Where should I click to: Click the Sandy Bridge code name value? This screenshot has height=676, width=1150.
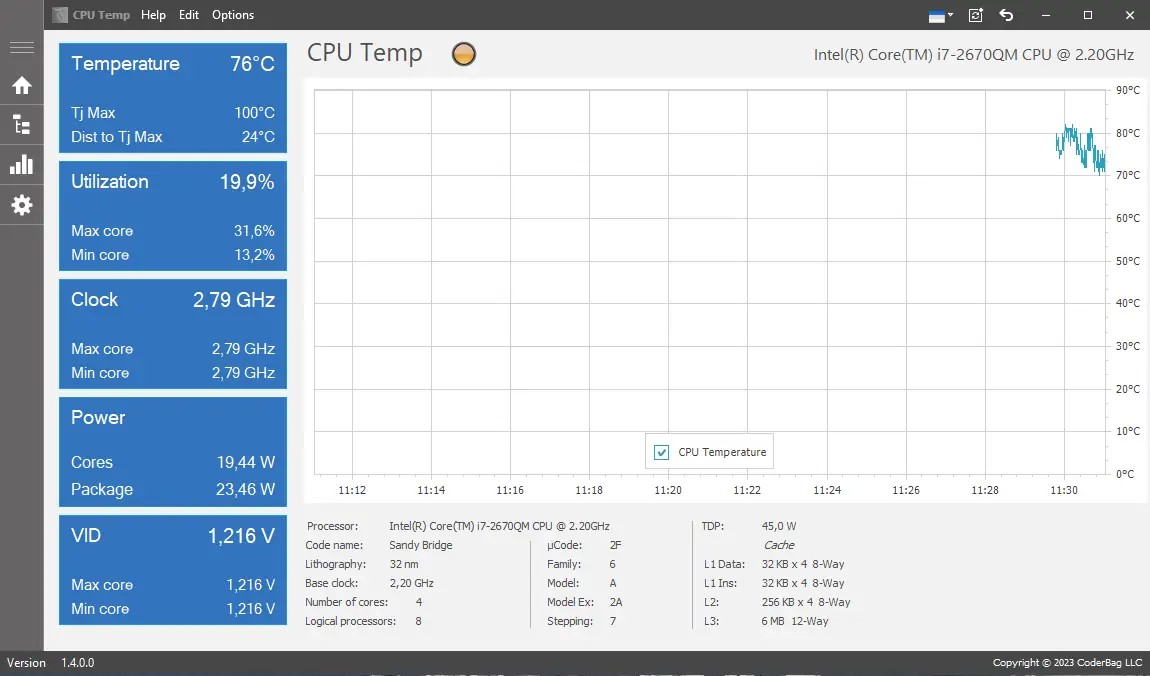pos(420,545)
